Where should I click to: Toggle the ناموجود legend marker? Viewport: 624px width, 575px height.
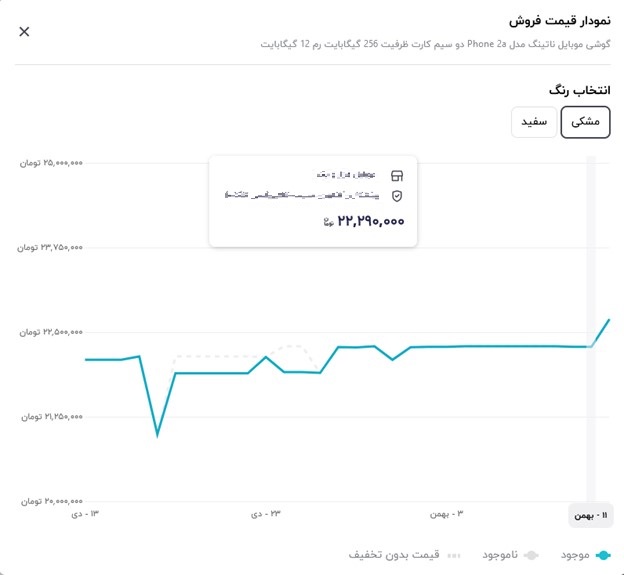(x=531, y=555)
